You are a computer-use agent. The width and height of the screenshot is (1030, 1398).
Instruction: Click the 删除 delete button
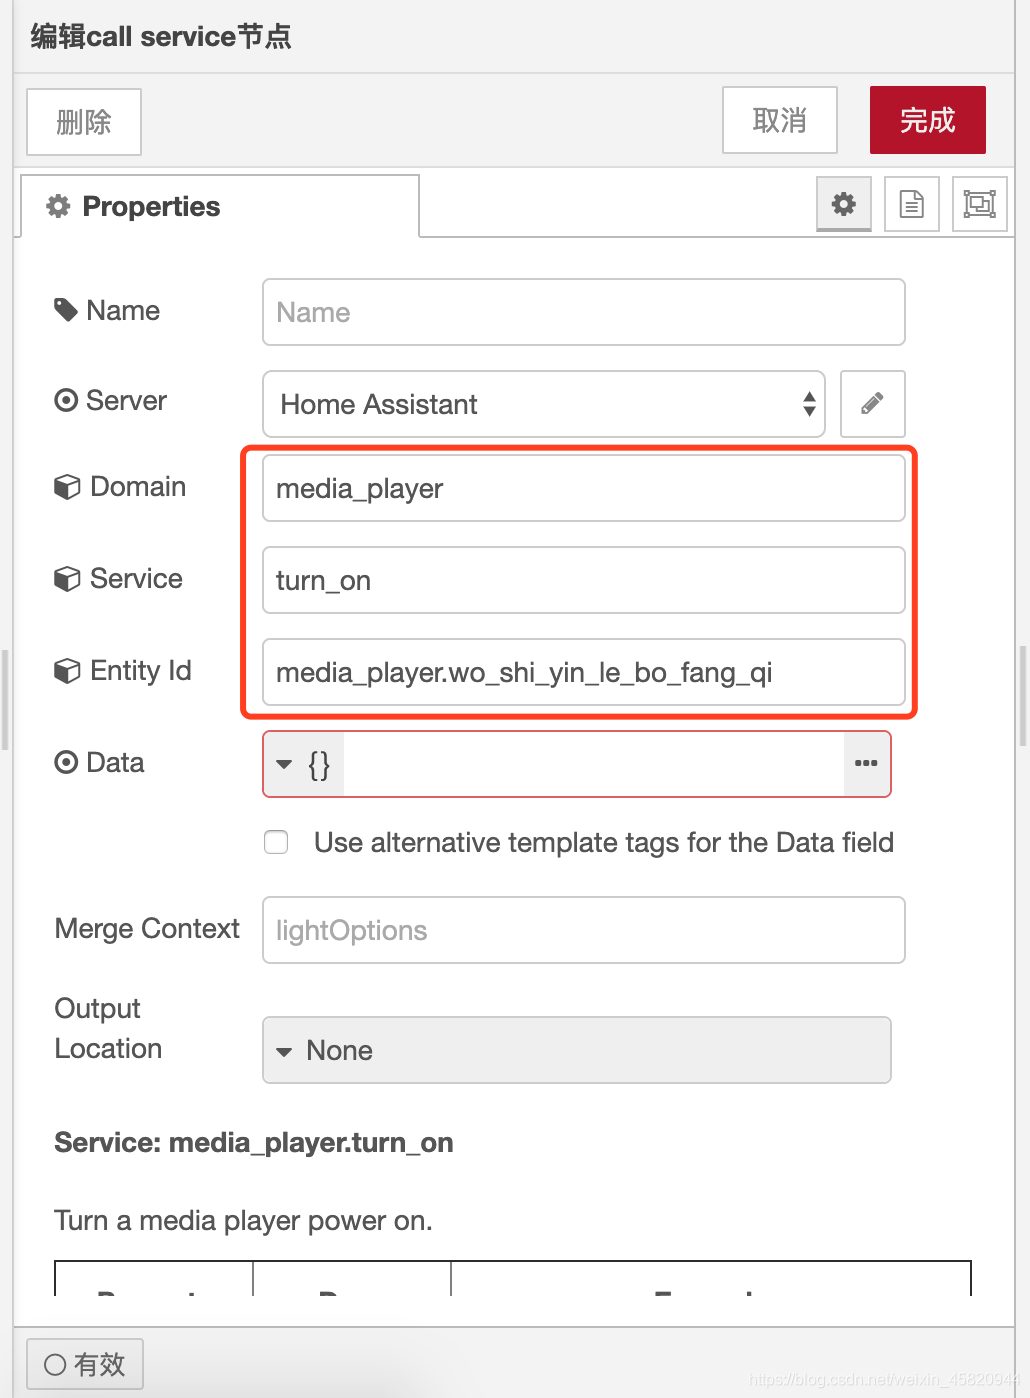(84, 122)
